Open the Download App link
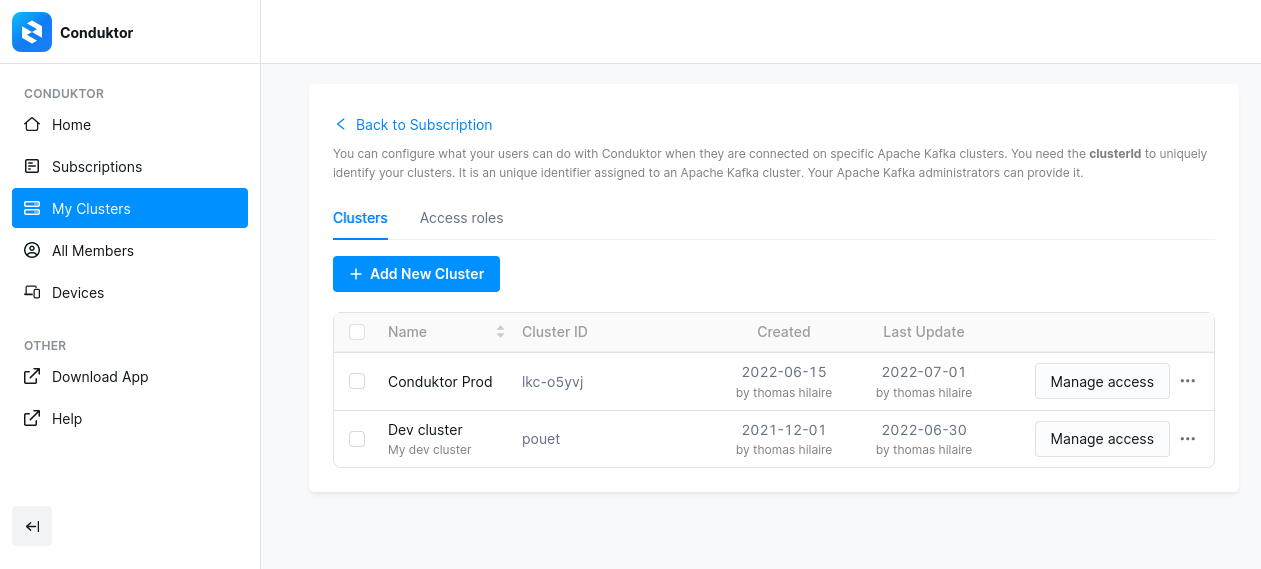Screen dimensions: 1261x569 [x=130, y=377]
